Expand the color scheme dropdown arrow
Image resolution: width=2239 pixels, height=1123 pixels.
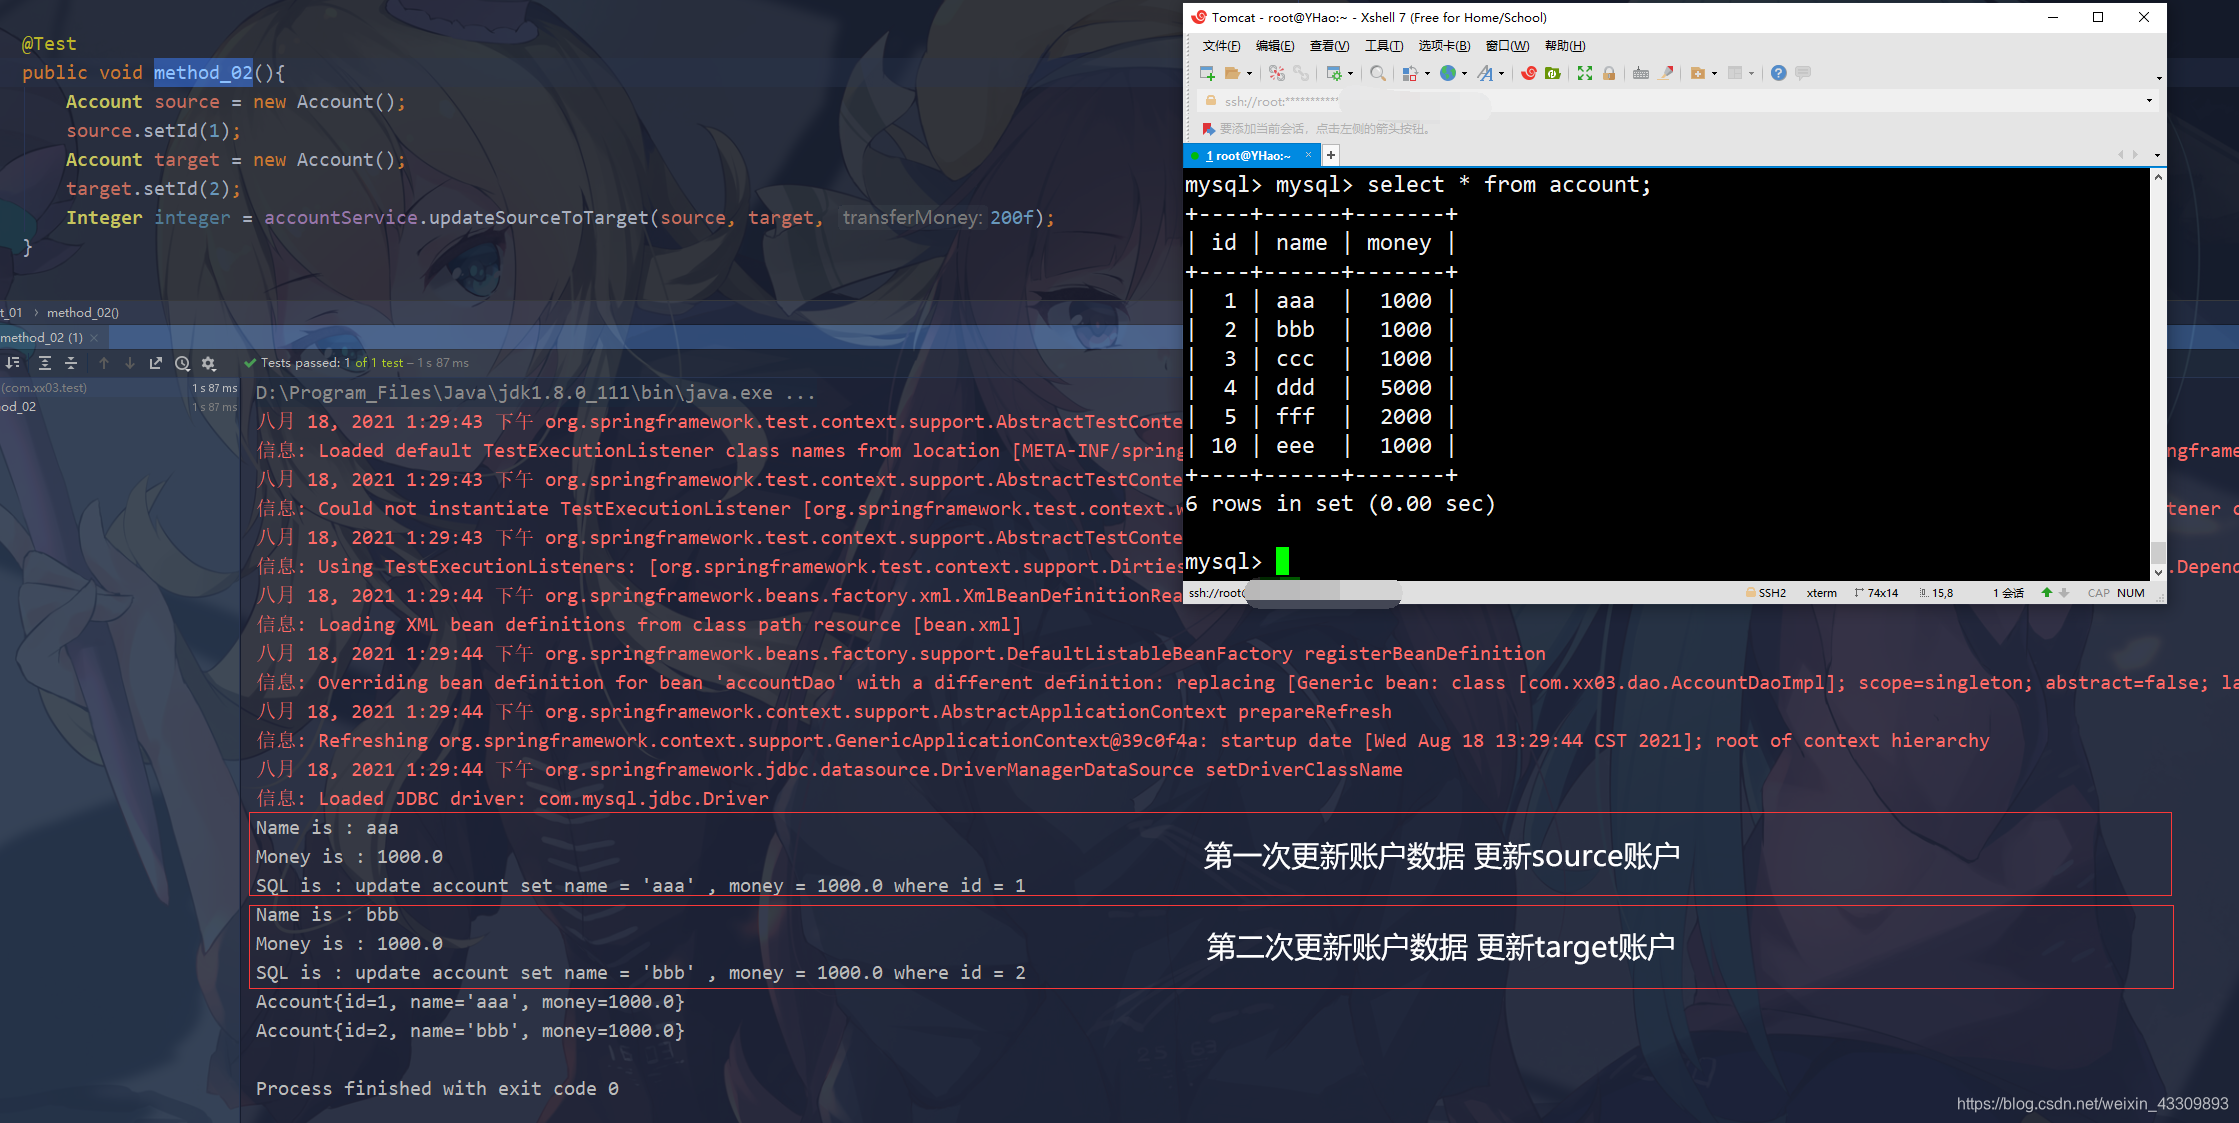1427,73
